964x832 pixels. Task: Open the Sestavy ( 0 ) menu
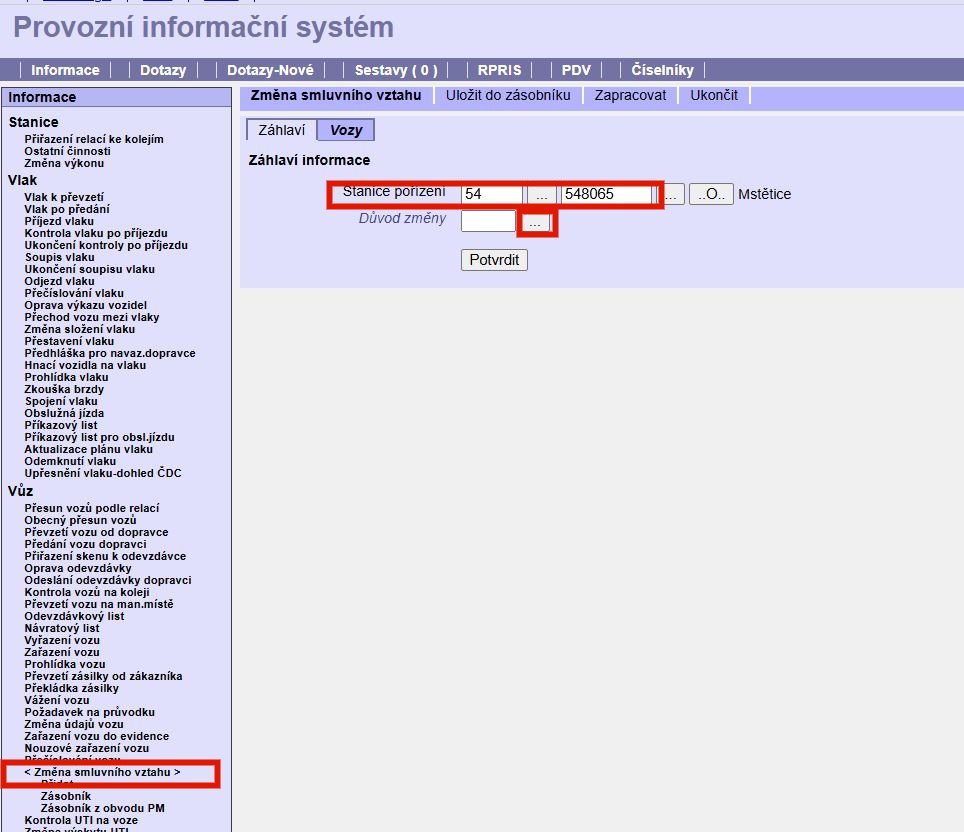[x=396, y=70]
